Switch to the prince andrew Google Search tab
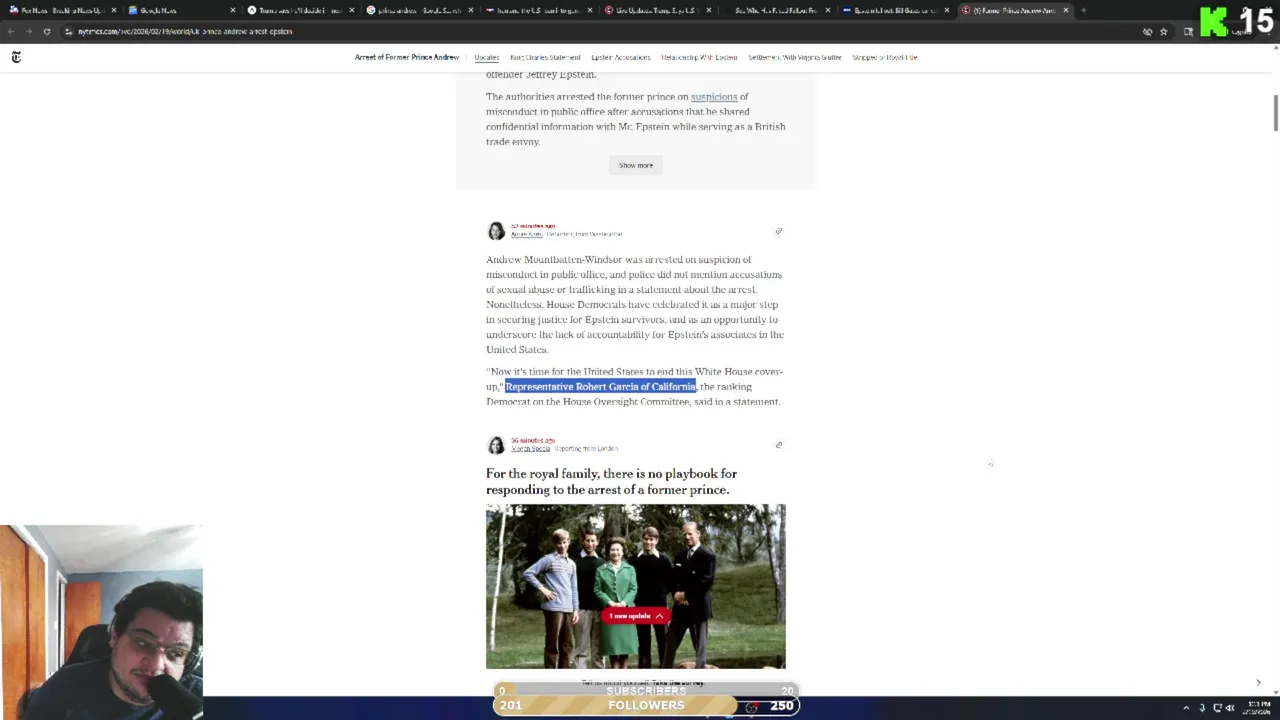Image resolution: width=1280 pixels, height=720 pixels. [419, 10]
